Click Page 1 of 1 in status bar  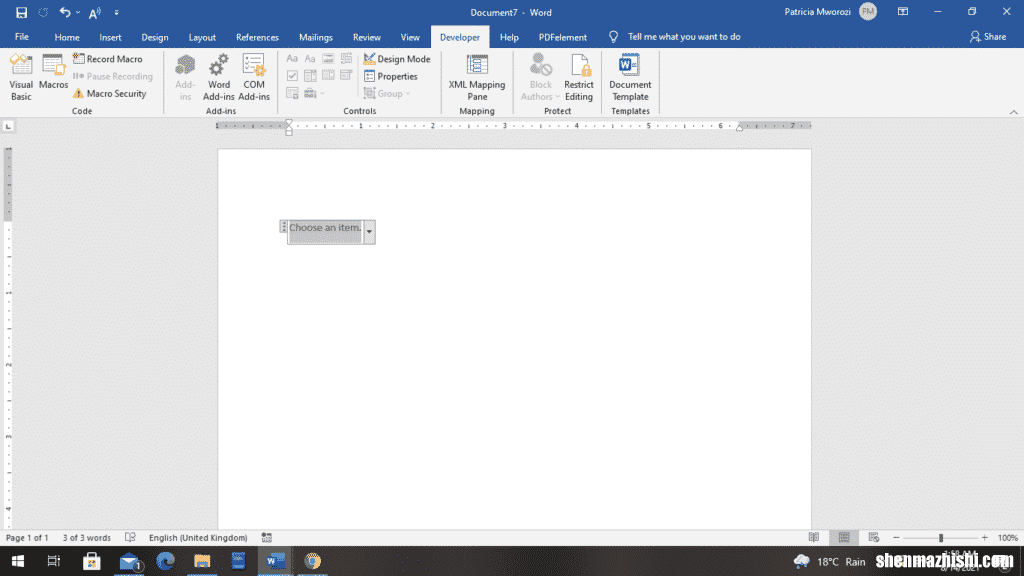pos(27,537)
